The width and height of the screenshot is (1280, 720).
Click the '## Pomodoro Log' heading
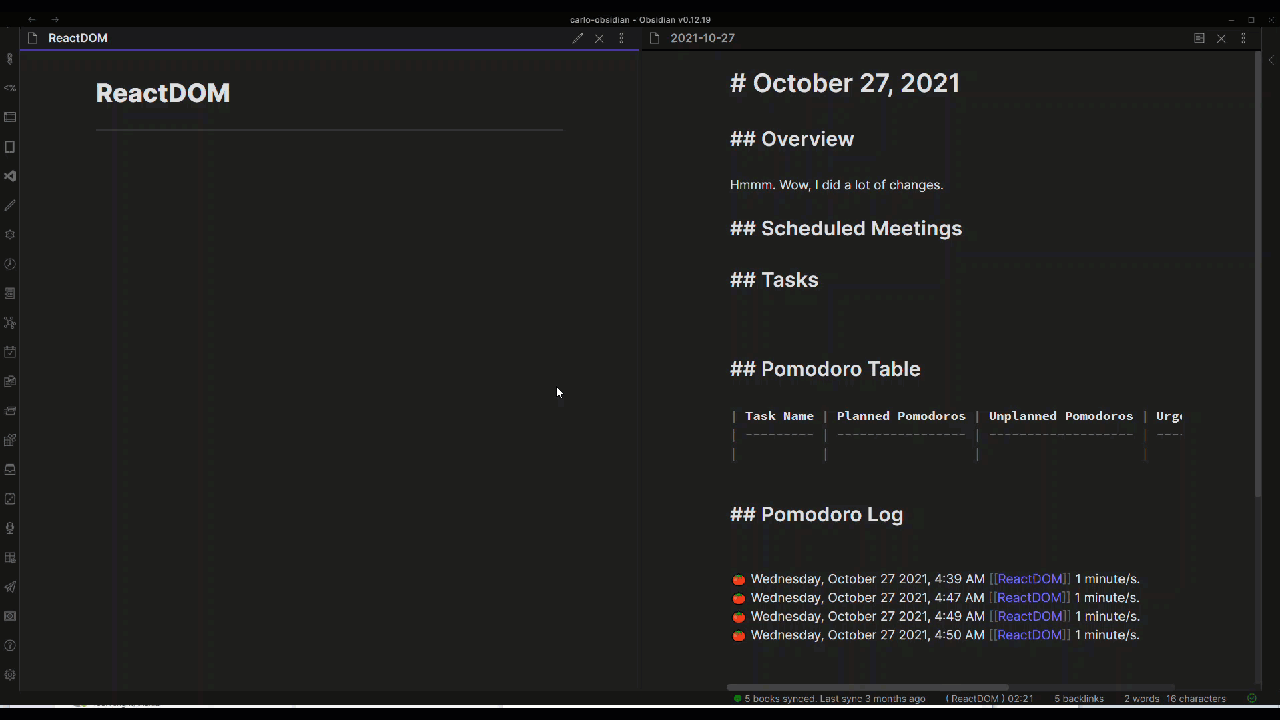coord(816,515)
